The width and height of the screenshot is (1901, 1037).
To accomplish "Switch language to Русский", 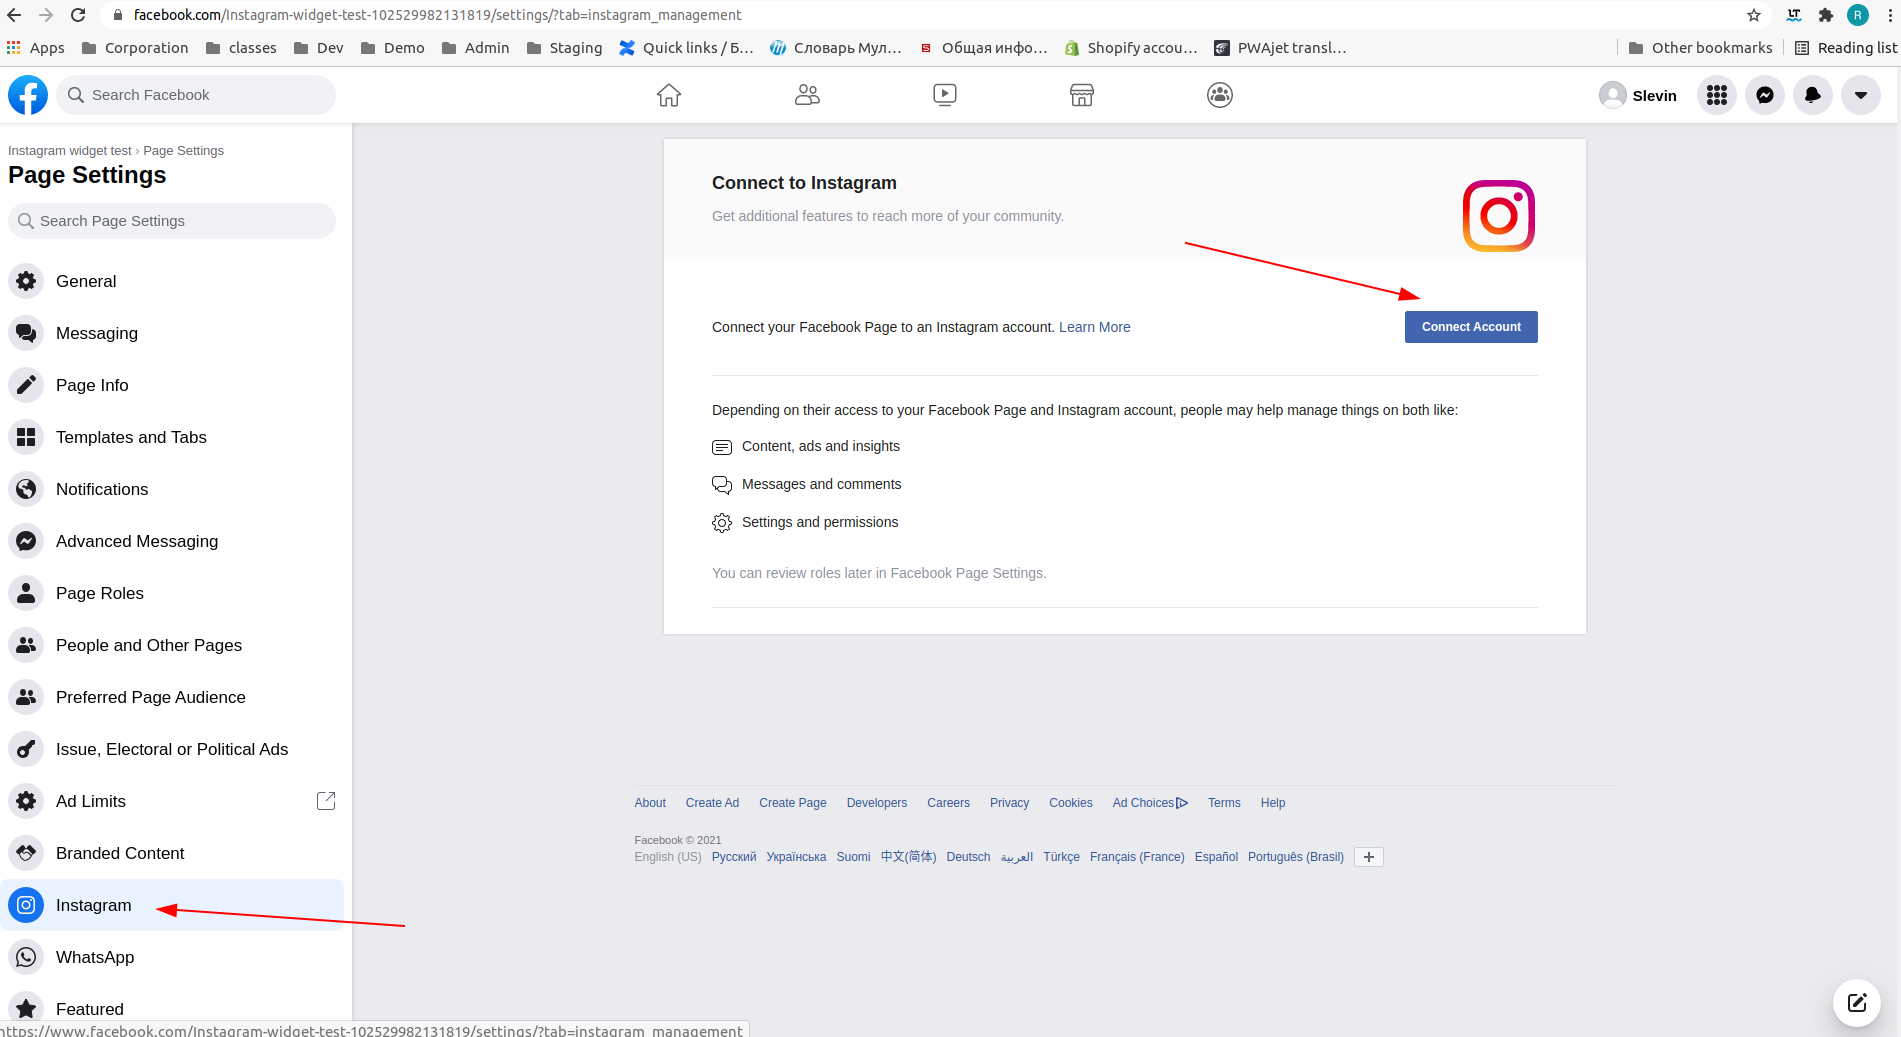I will point(734,857).
